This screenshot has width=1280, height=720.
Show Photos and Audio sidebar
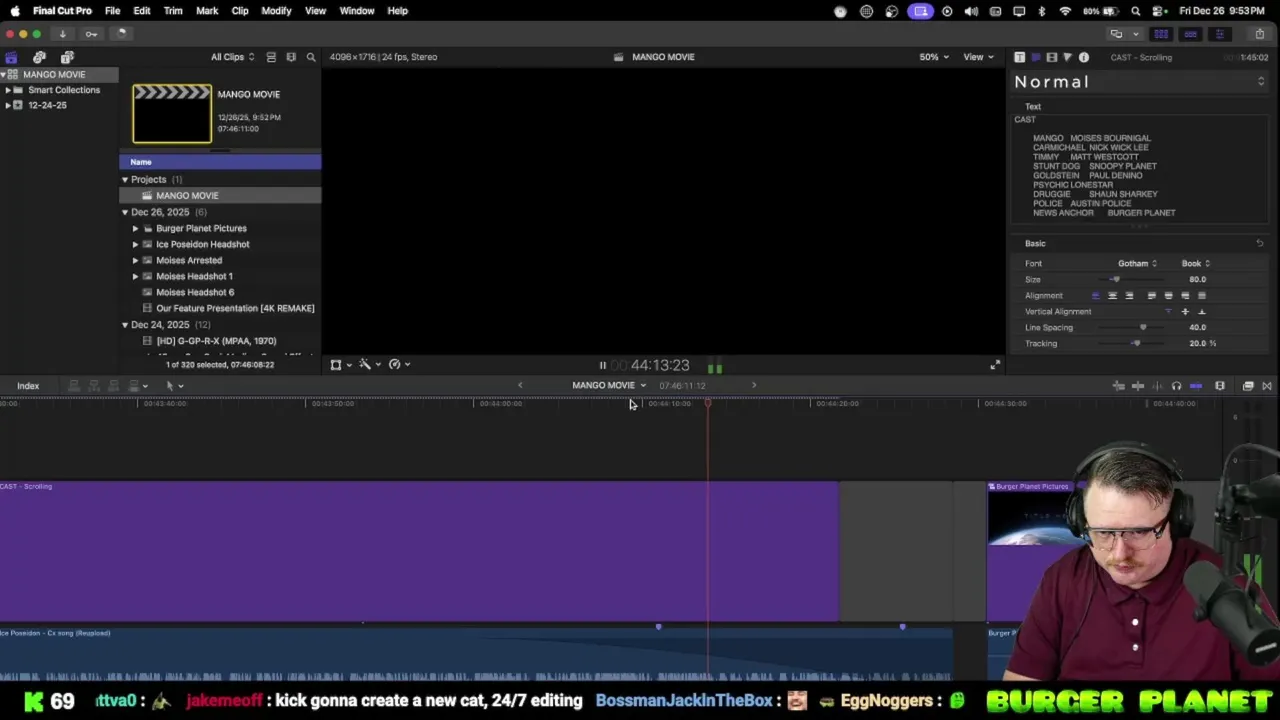coord(39,57)
